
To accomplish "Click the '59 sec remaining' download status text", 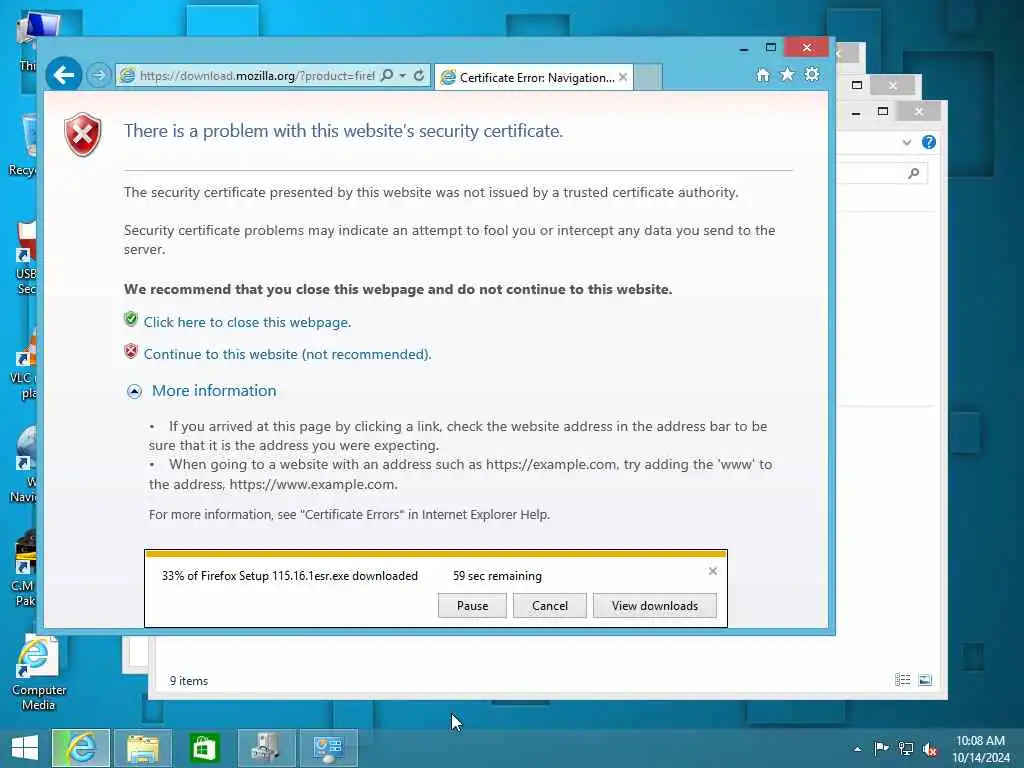I will (498, 576).
